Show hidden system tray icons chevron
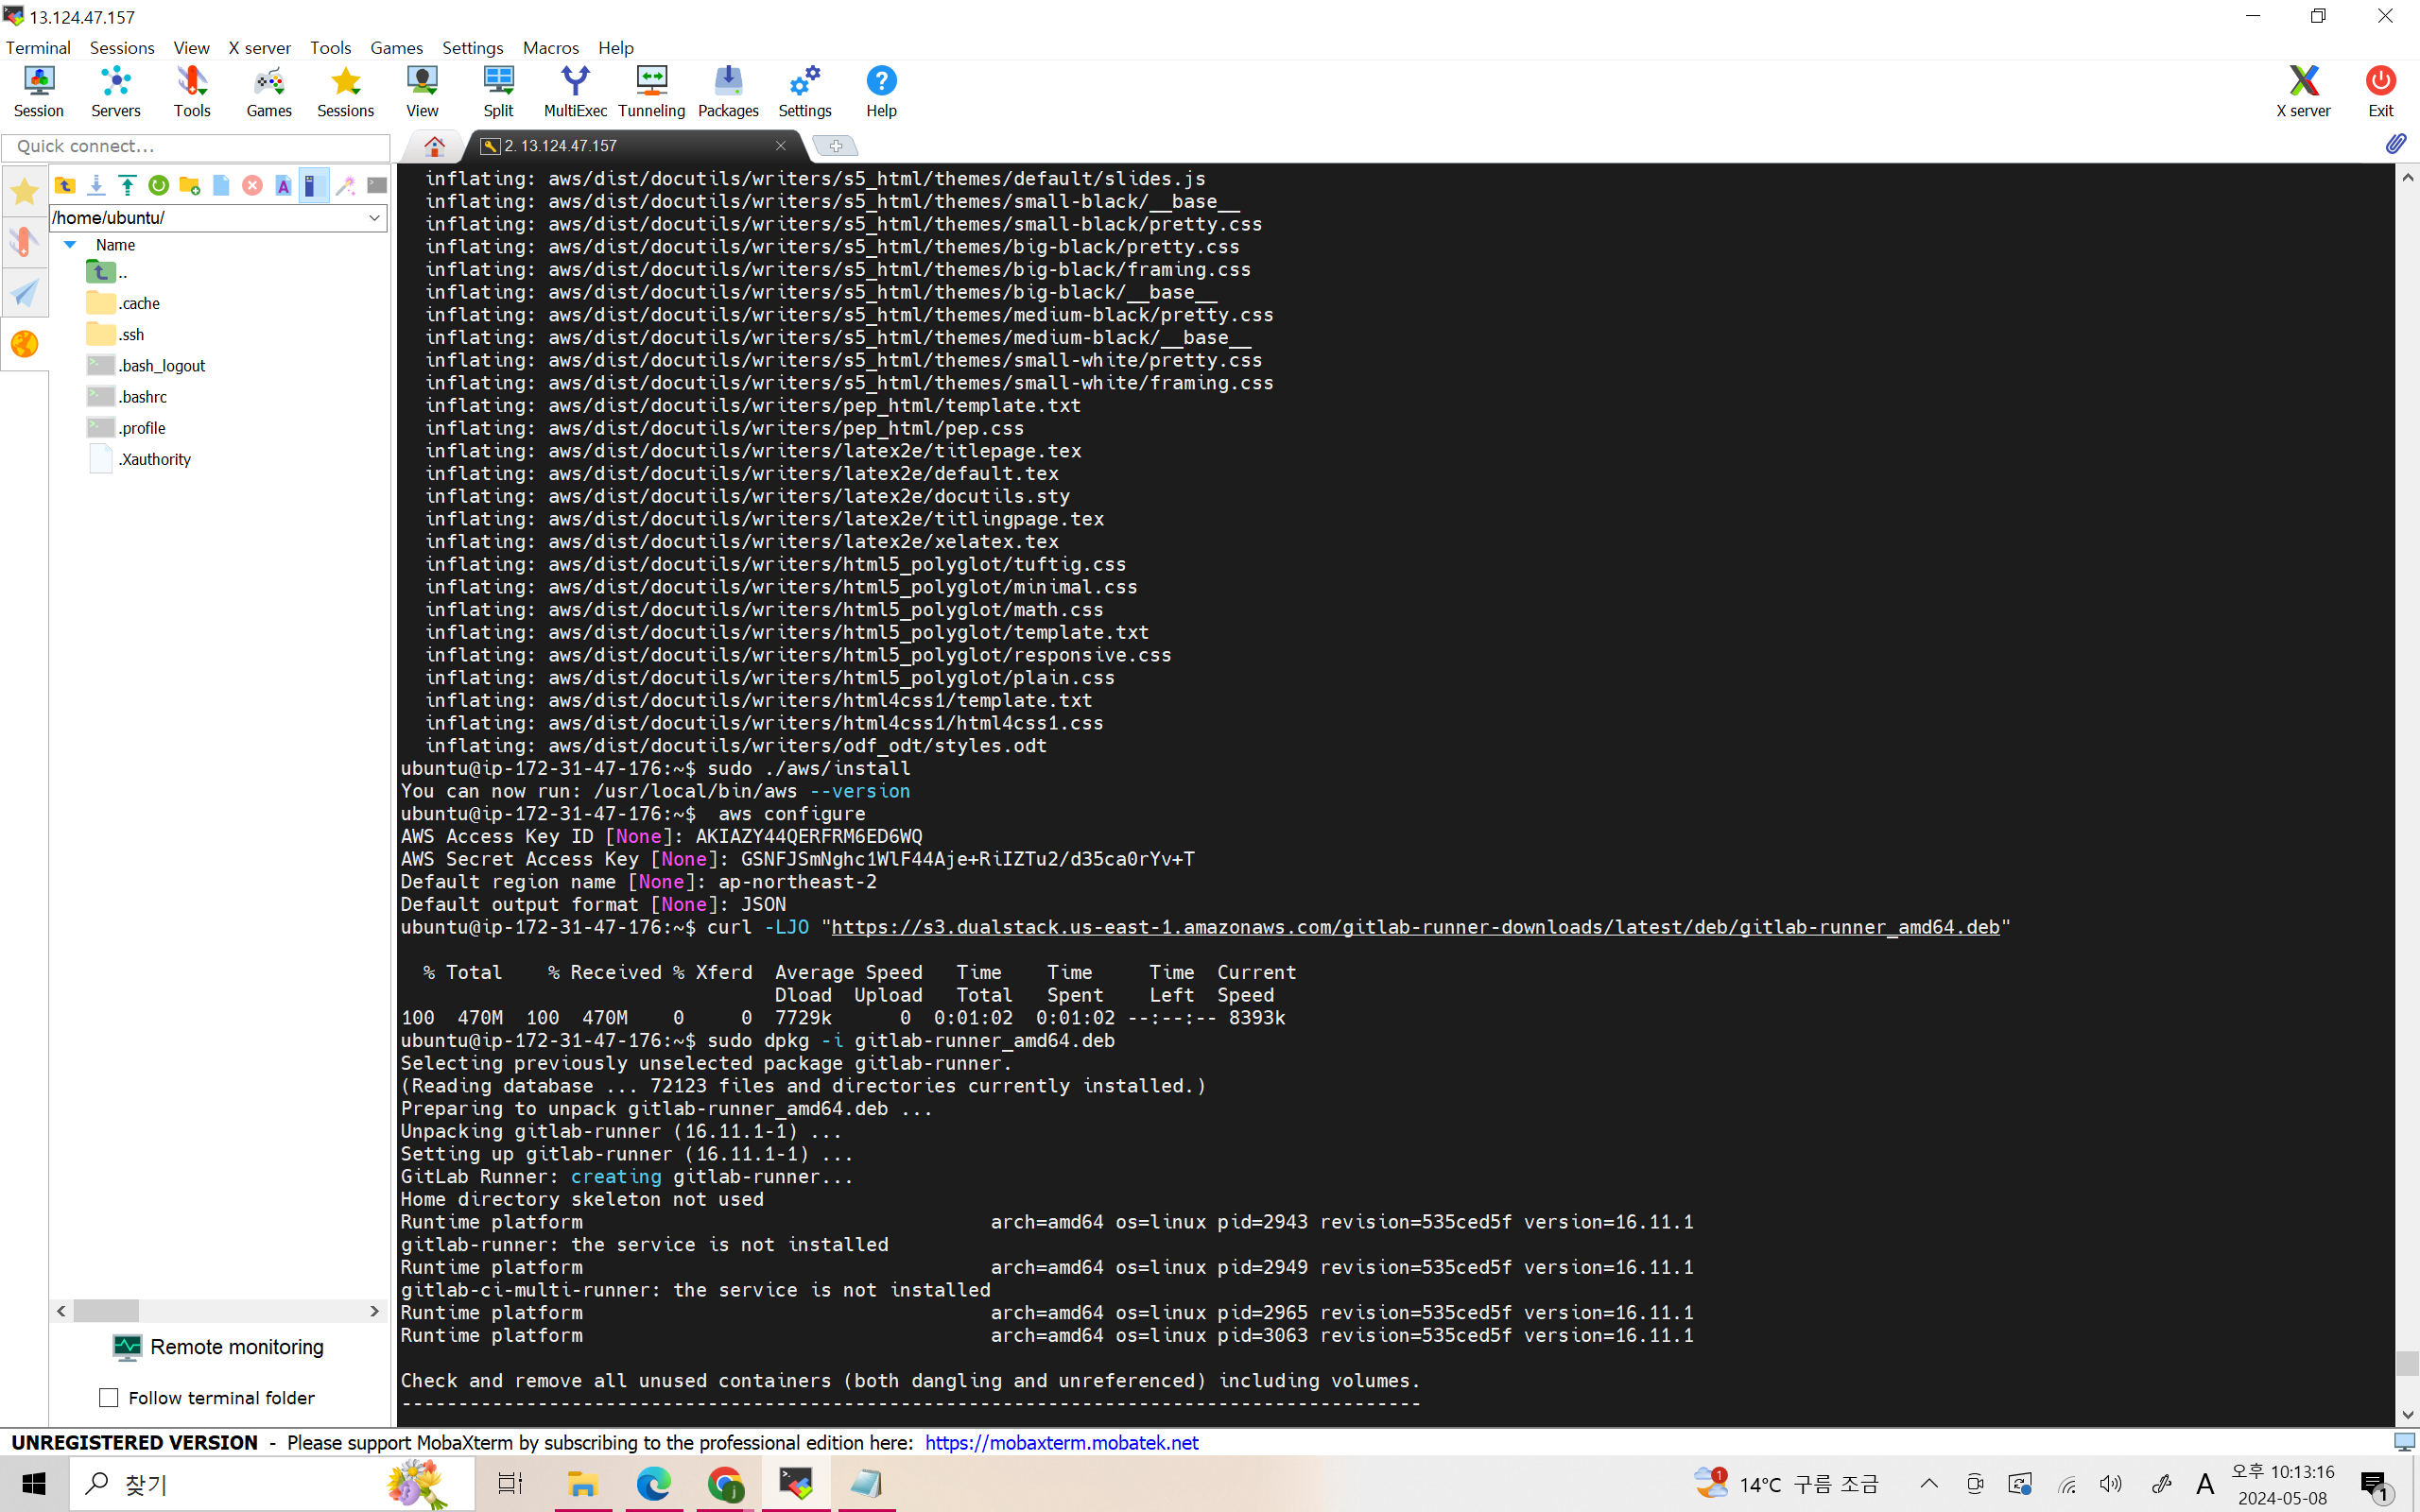 tap(1929, 1484)
